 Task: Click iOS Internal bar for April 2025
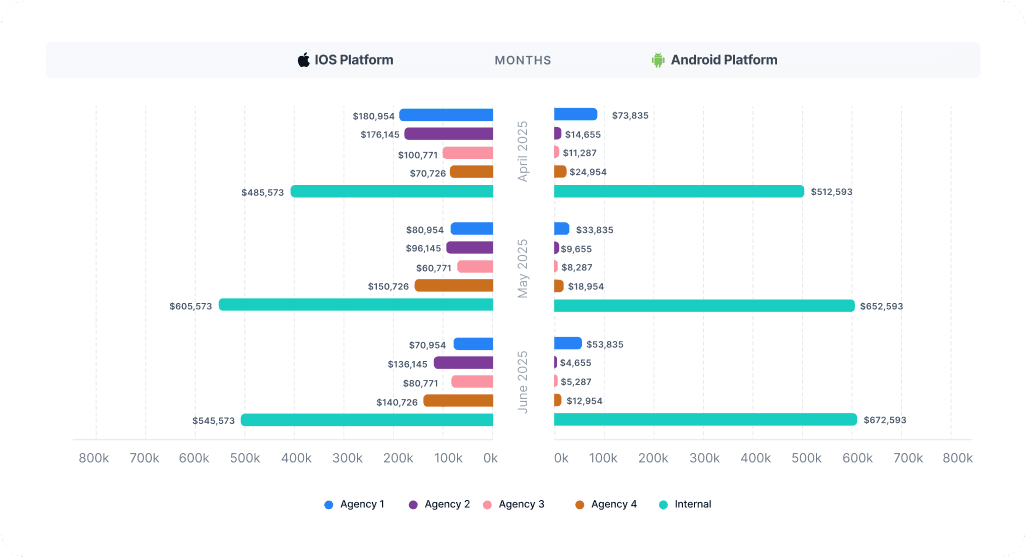pyautogui.click(x=392, y=191)
